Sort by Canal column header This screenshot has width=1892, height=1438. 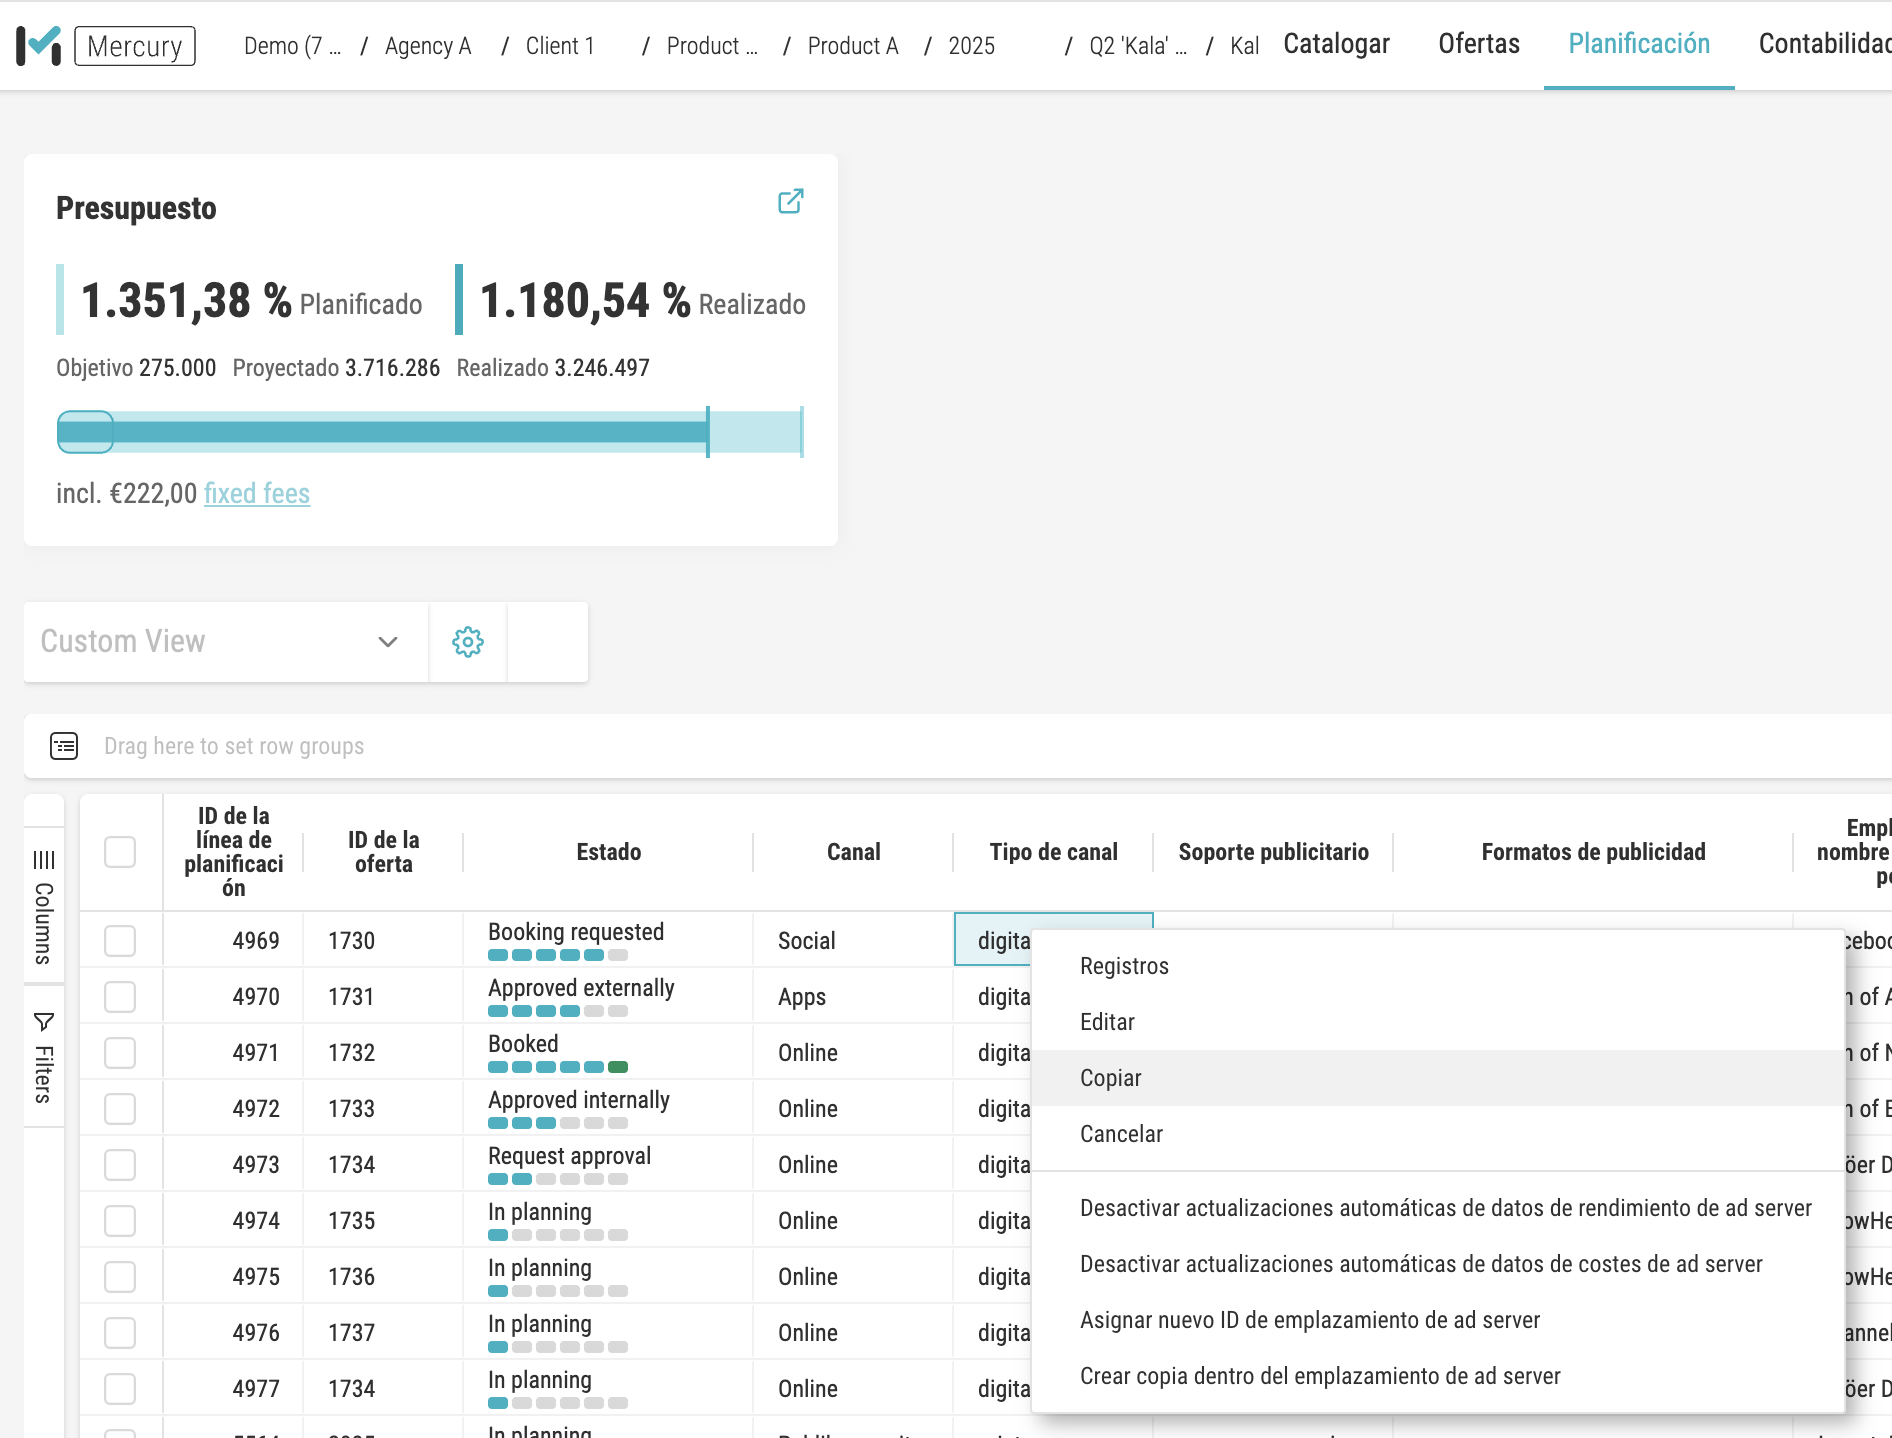(853, 852)
